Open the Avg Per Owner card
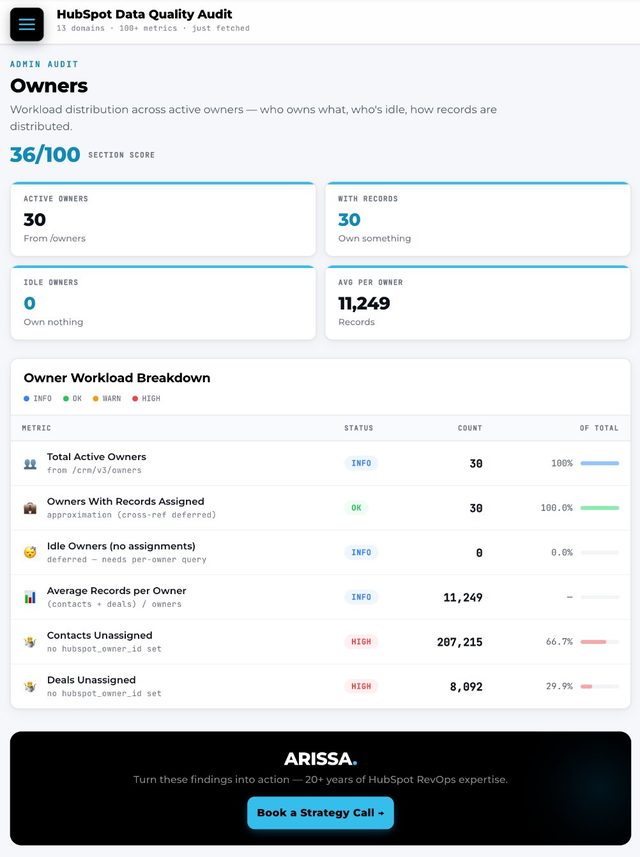Screen dimensions: 640x857 (x=478, y=303)
